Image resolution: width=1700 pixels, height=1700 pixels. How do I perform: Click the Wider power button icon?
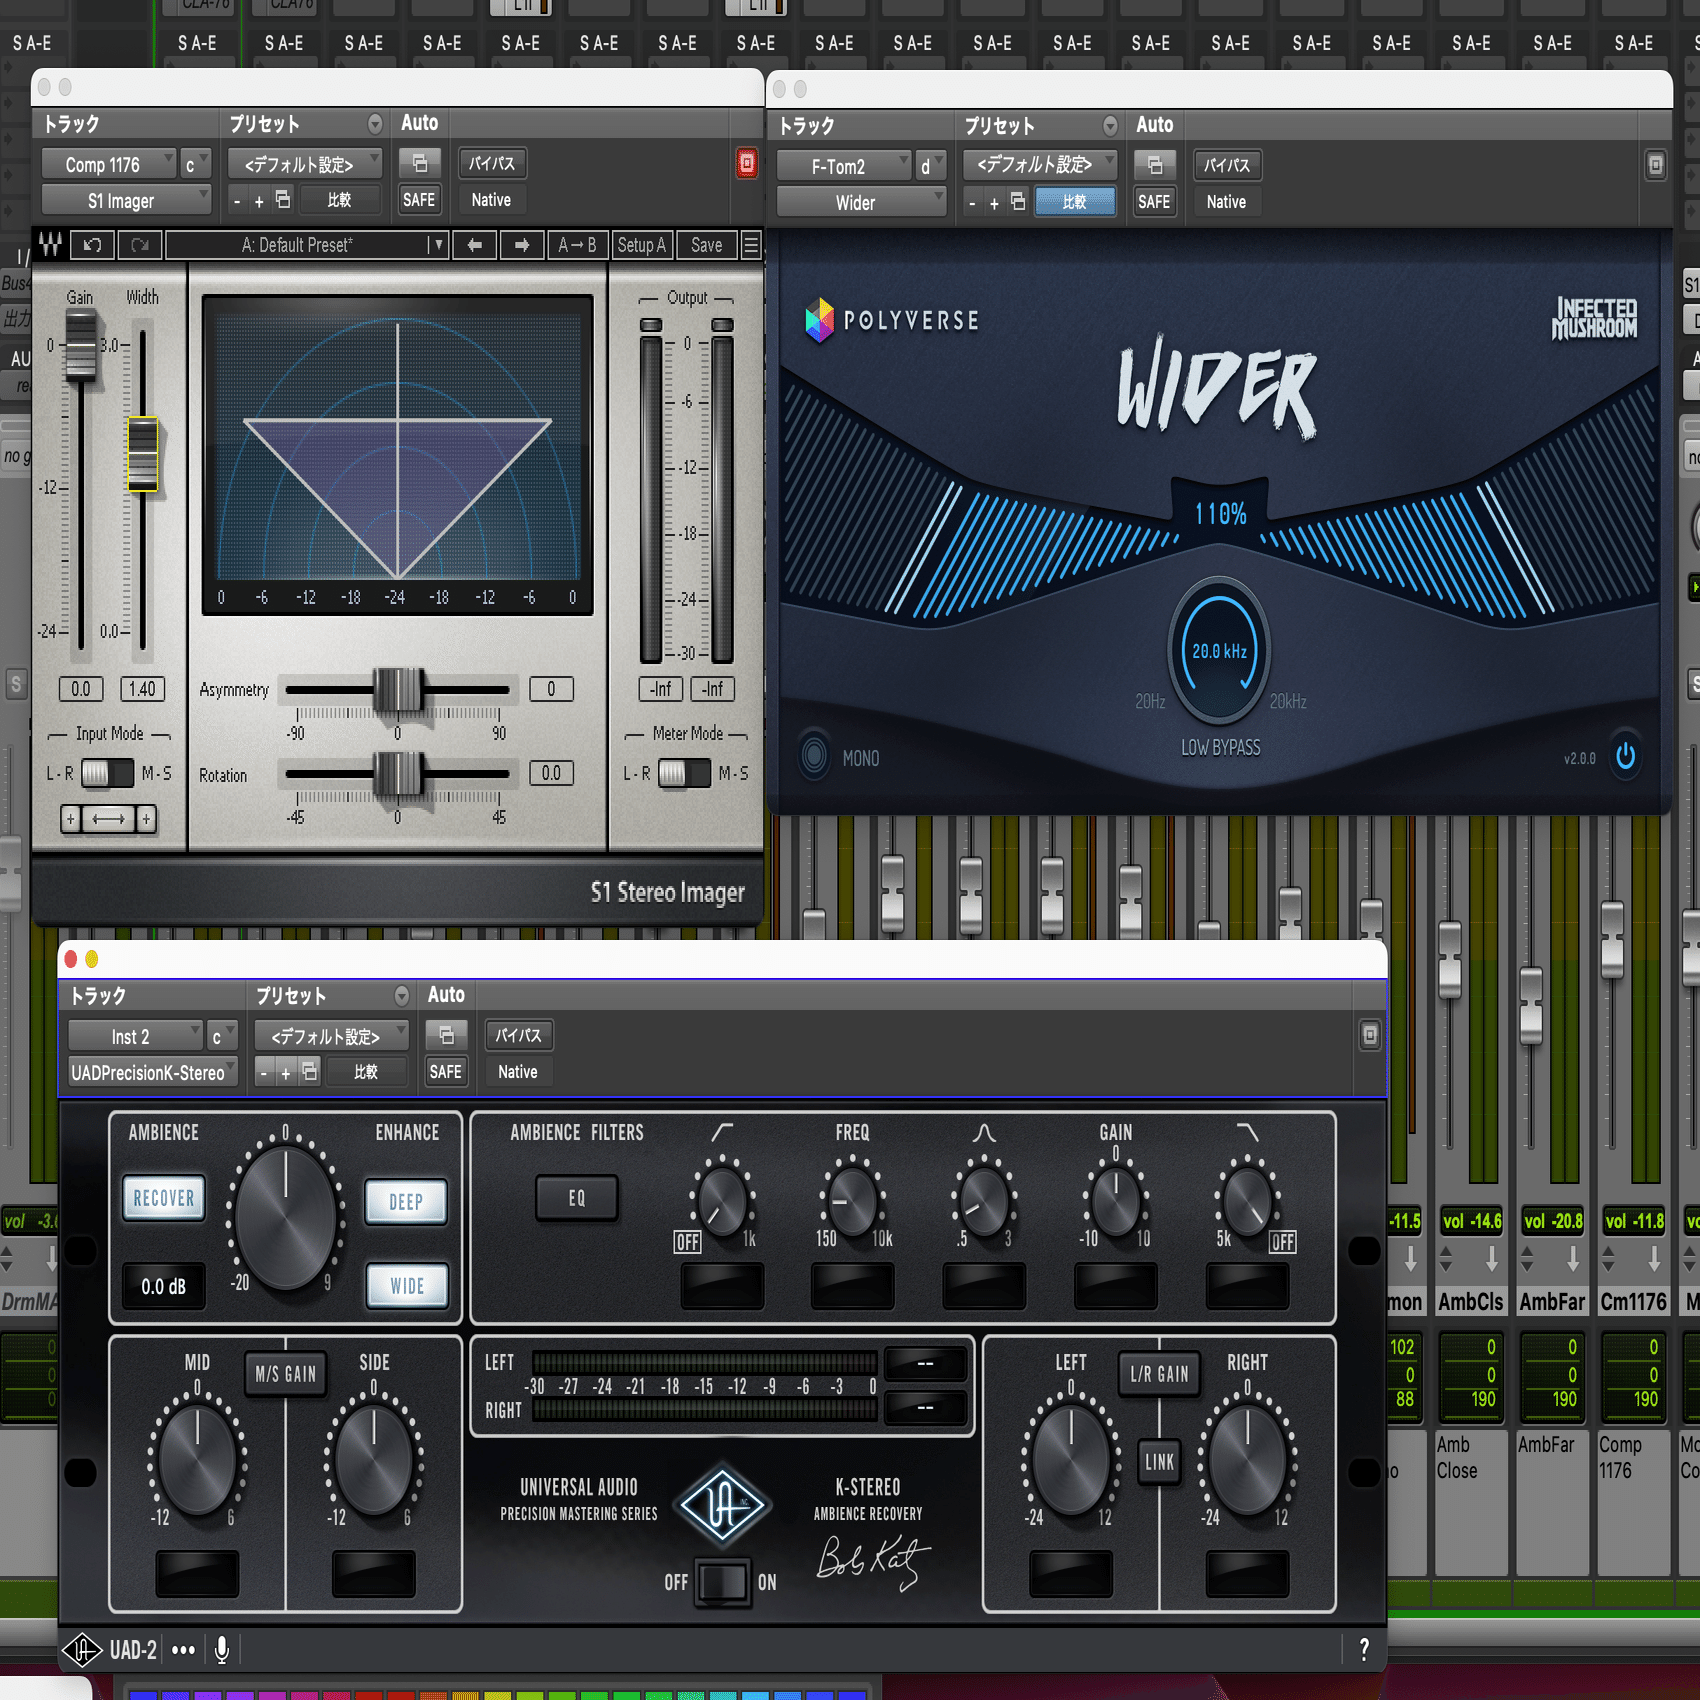(1626, 756)
